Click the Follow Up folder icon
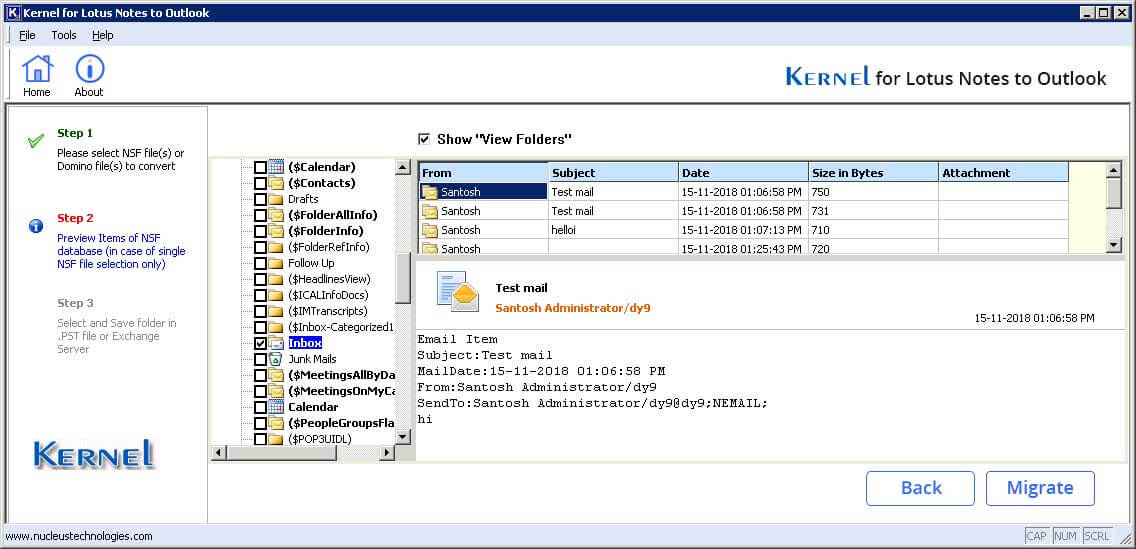 tap(276, 263)
